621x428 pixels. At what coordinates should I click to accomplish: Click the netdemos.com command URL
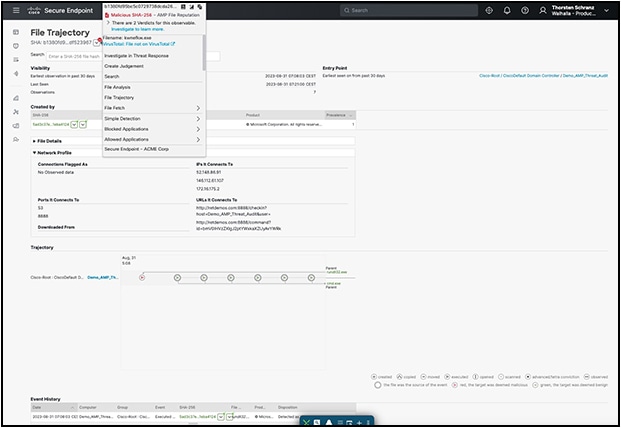coord(239,226)
